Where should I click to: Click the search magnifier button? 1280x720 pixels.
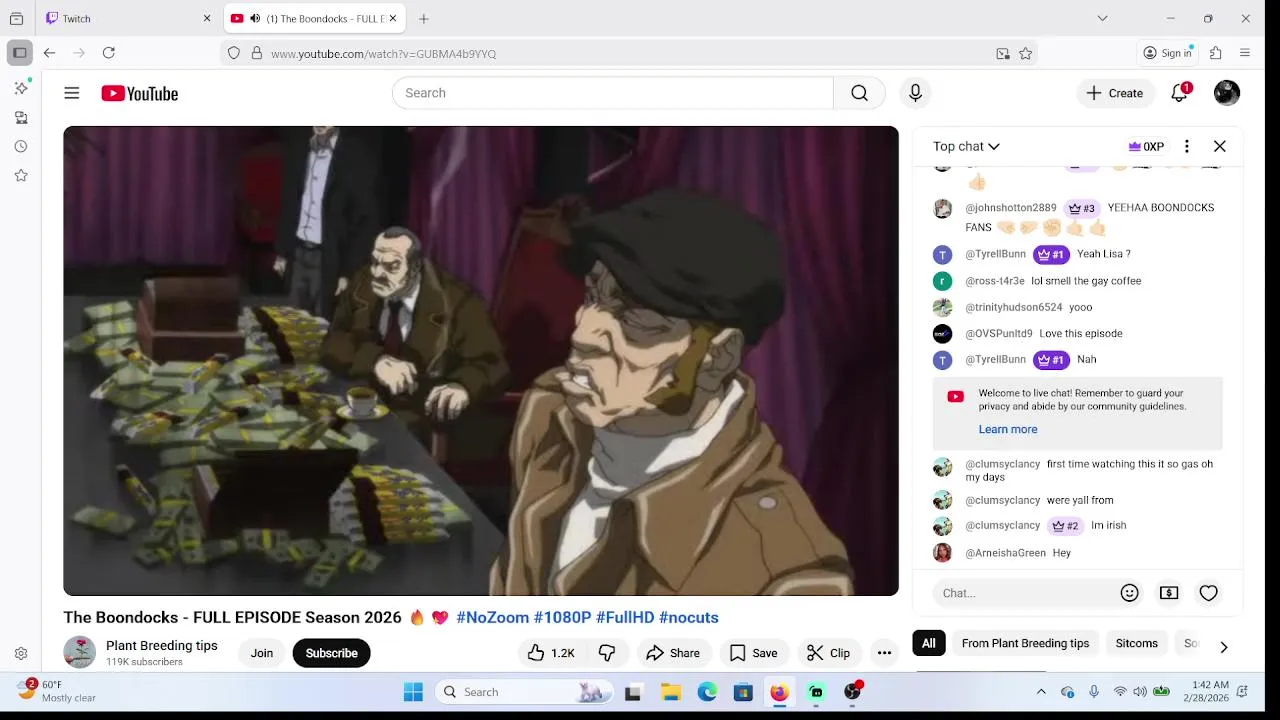[x=859, y=93]
